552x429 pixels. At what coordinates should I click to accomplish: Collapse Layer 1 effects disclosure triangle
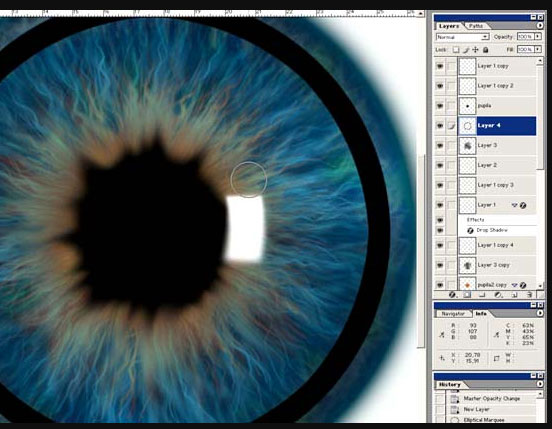click(514, 205)
